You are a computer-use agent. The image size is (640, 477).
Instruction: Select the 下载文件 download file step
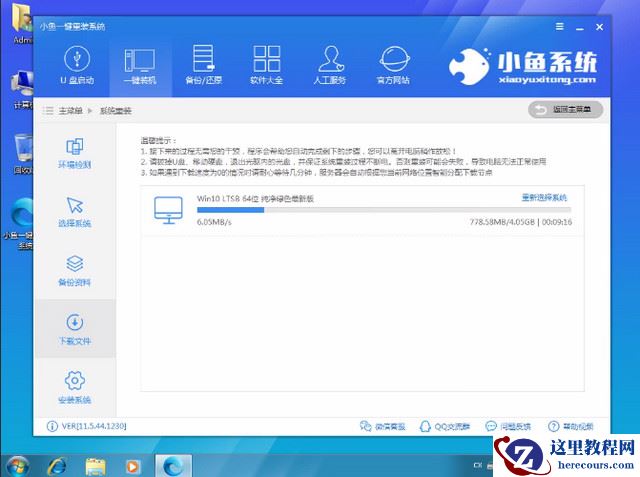[x=75, y=329]
